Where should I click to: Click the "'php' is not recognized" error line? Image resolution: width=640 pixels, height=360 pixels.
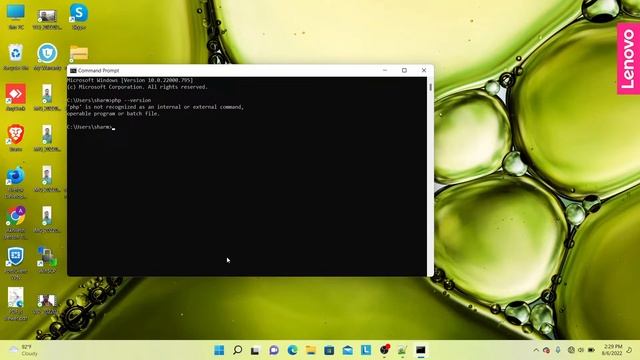point(156,107)
